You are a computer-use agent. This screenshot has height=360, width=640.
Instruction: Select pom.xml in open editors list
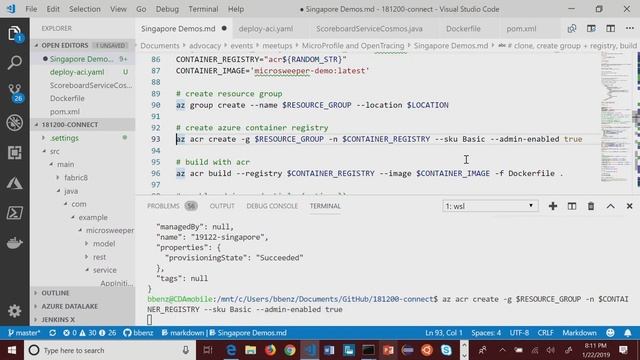tap(64, 111)
